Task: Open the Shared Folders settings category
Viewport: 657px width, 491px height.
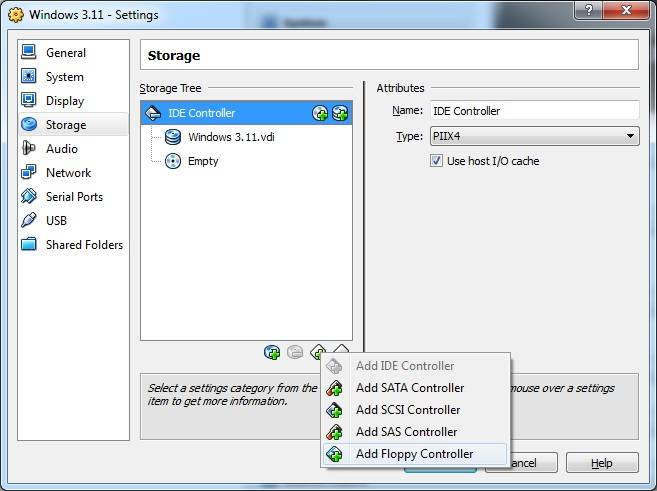Action: tap(84, 245)
